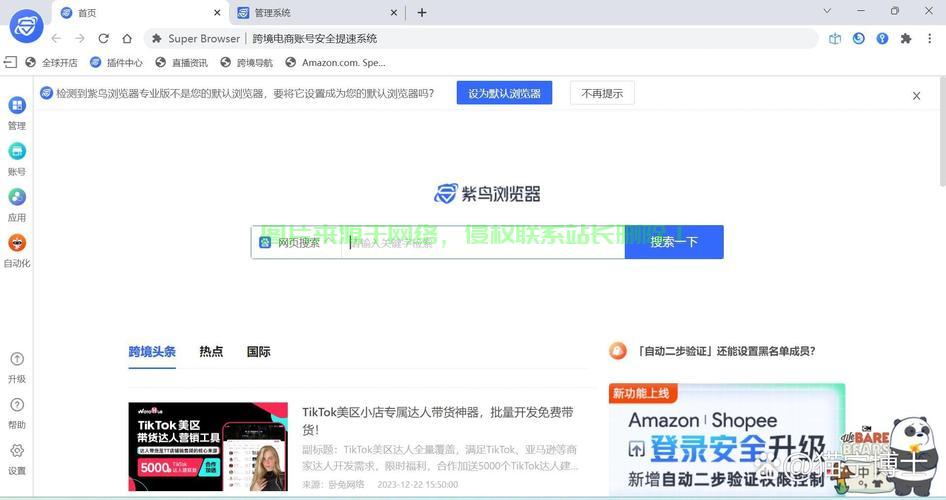Open the 自动化 sidebar icon
Image resolution: width=946 pixels, height=500 pixels.
(x=17, y=242)
